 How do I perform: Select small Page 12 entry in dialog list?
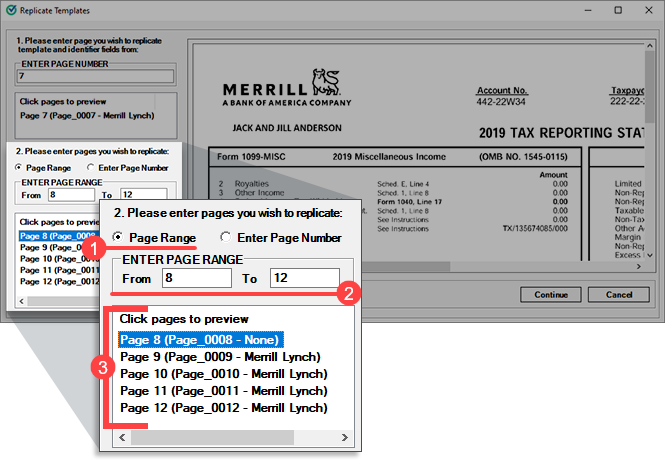tap(59, 282)
